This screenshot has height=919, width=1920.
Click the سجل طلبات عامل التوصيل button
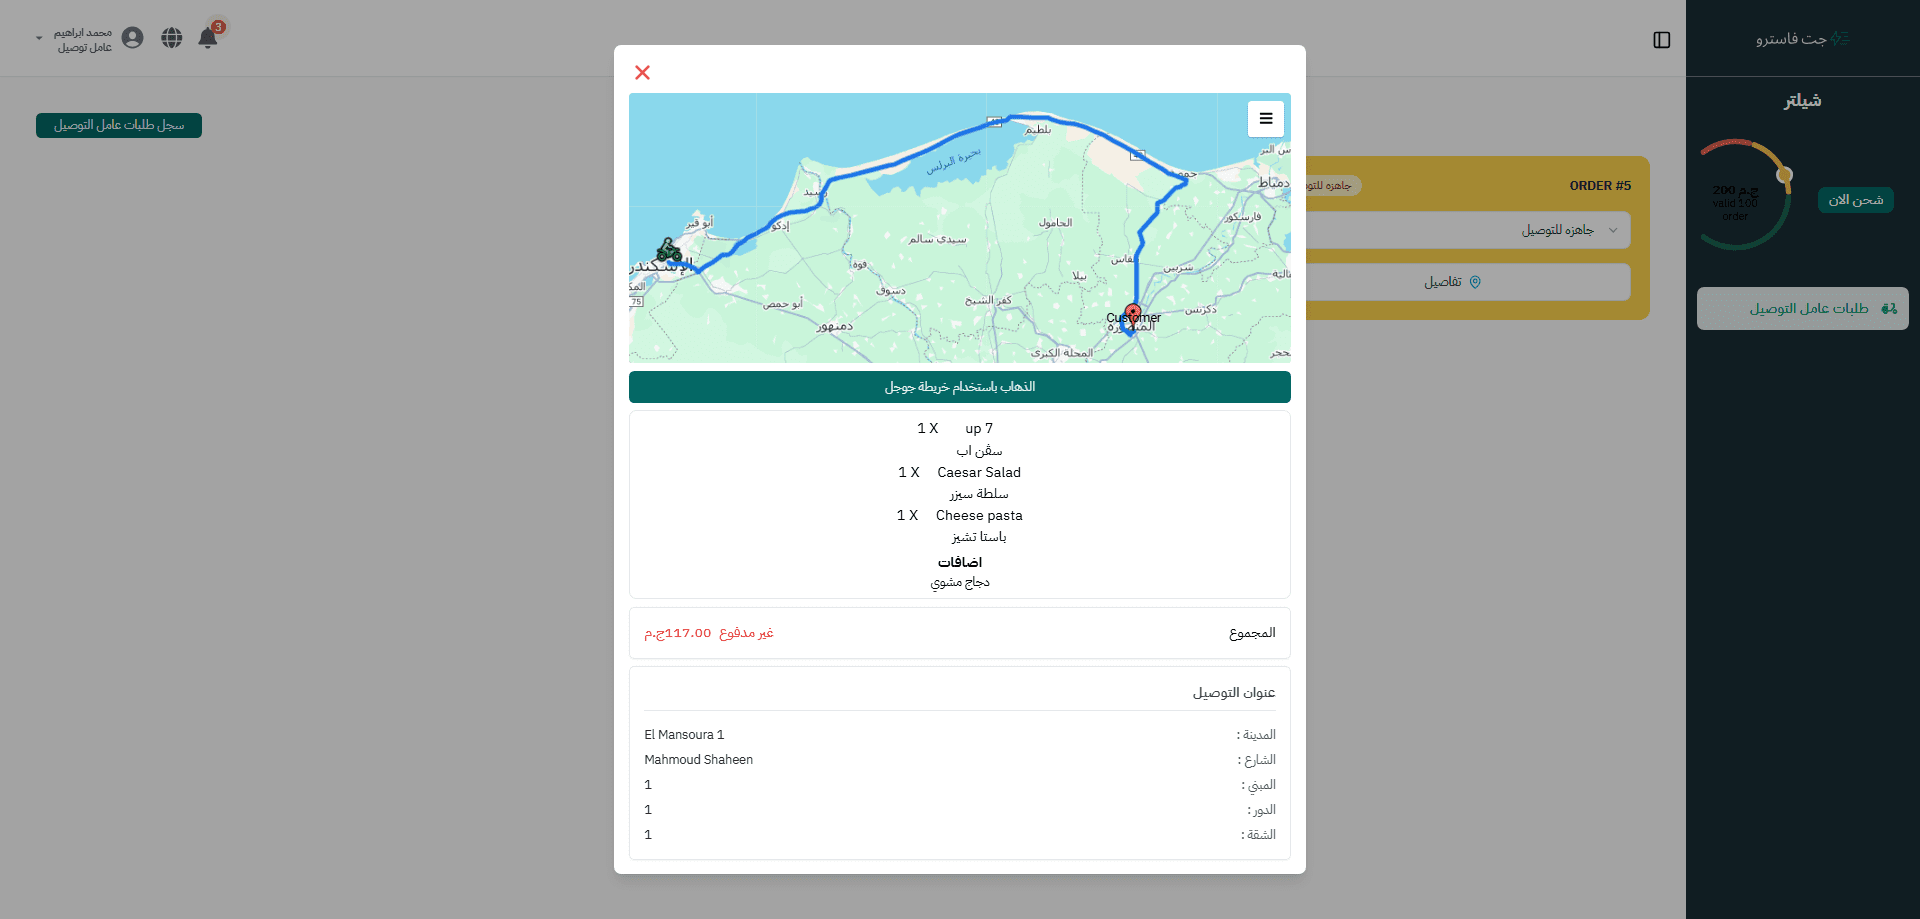click(119, 125)
